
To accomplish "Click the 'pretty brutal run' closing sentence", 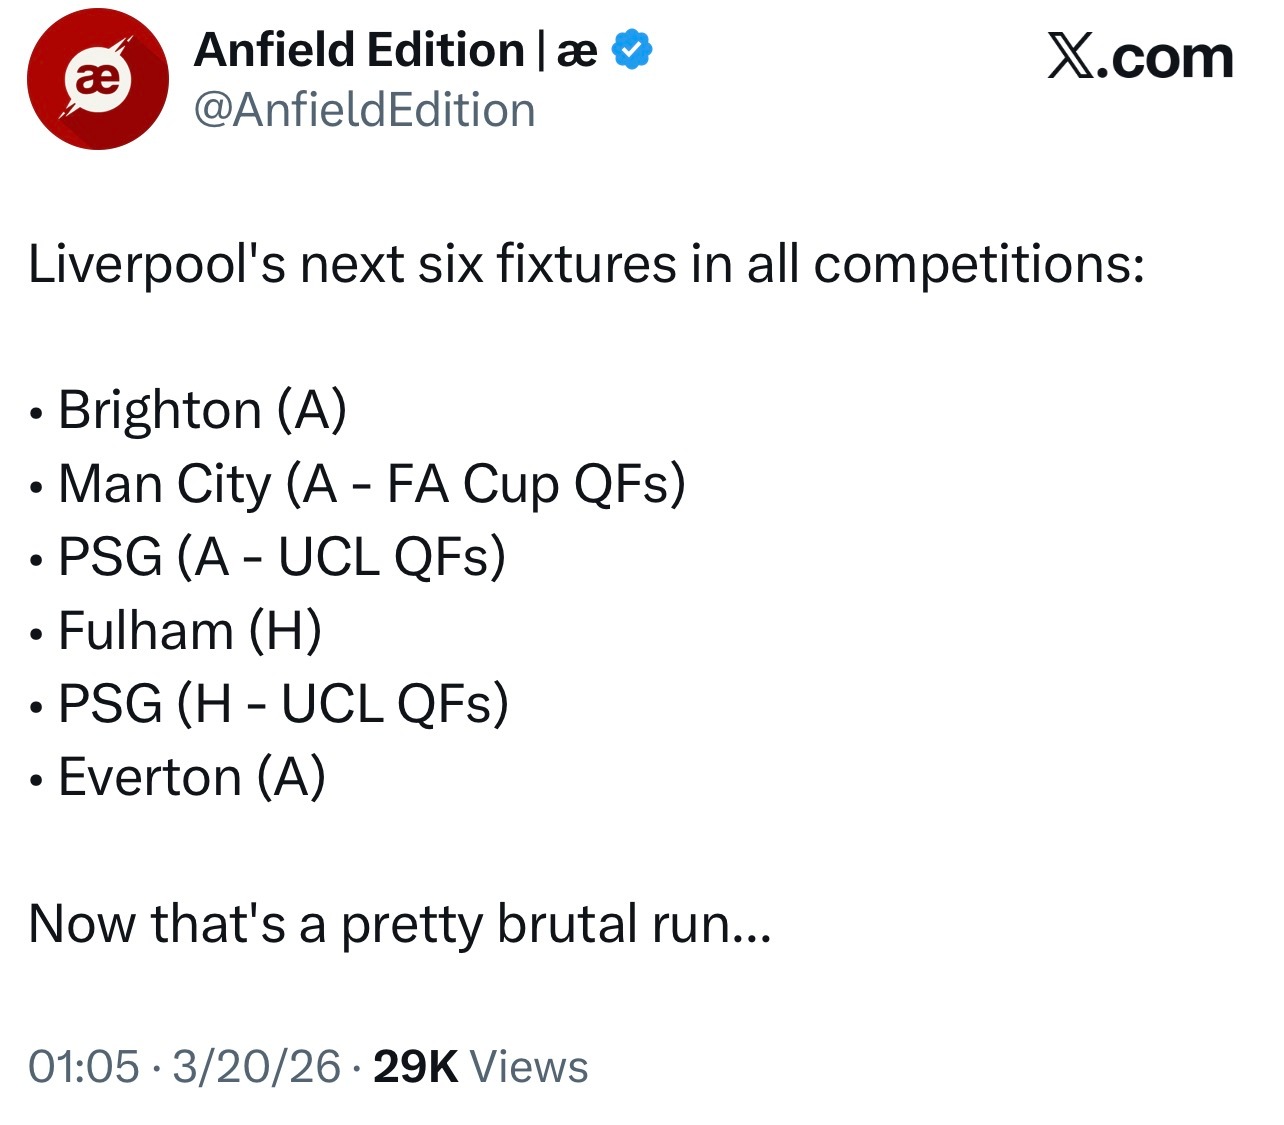I will tap(400, 923).
